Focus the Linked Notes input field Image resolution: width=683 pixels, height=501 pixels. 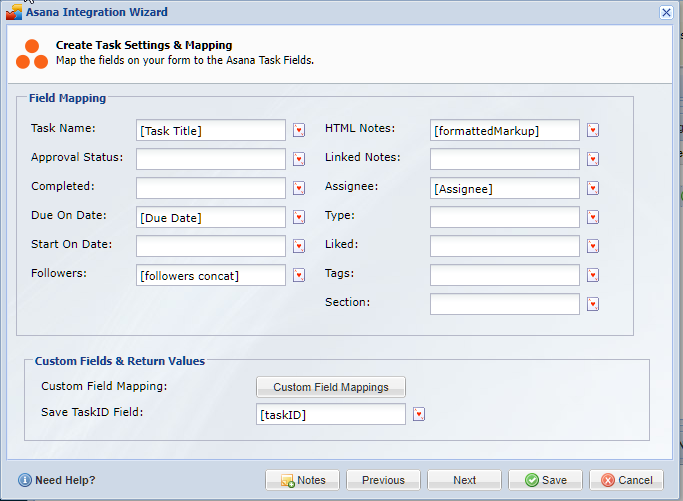click(x=505, y=159)
